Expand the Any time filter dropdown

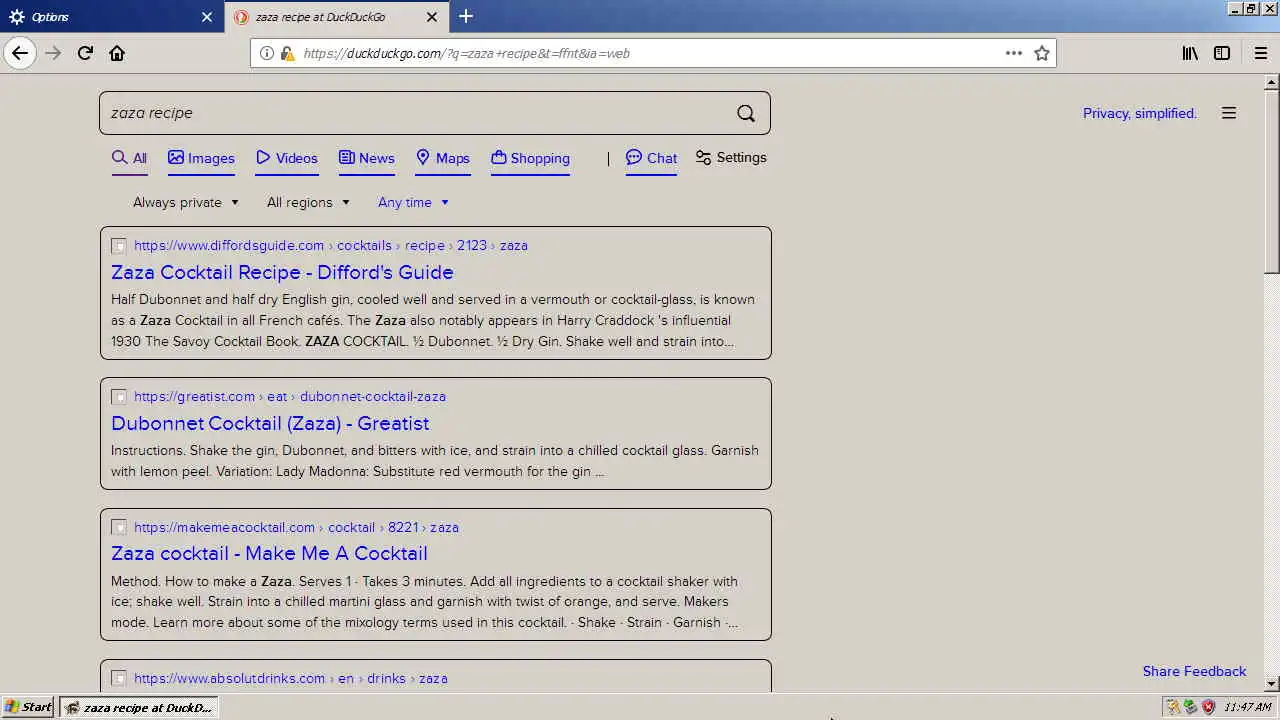pyautogui.click(x=413, y=202)
